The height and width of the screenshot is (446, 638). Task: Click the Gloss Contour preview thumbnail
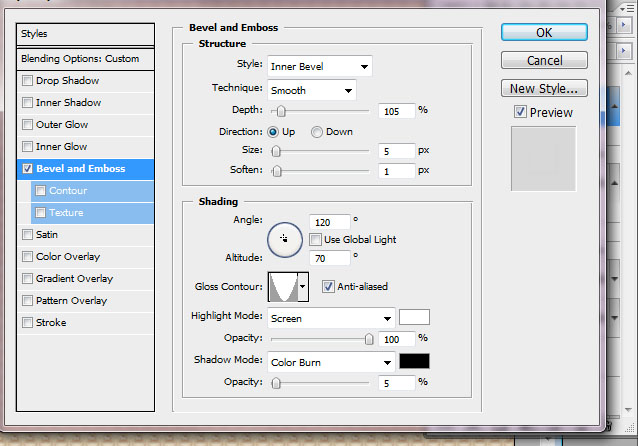click(282, 288)
